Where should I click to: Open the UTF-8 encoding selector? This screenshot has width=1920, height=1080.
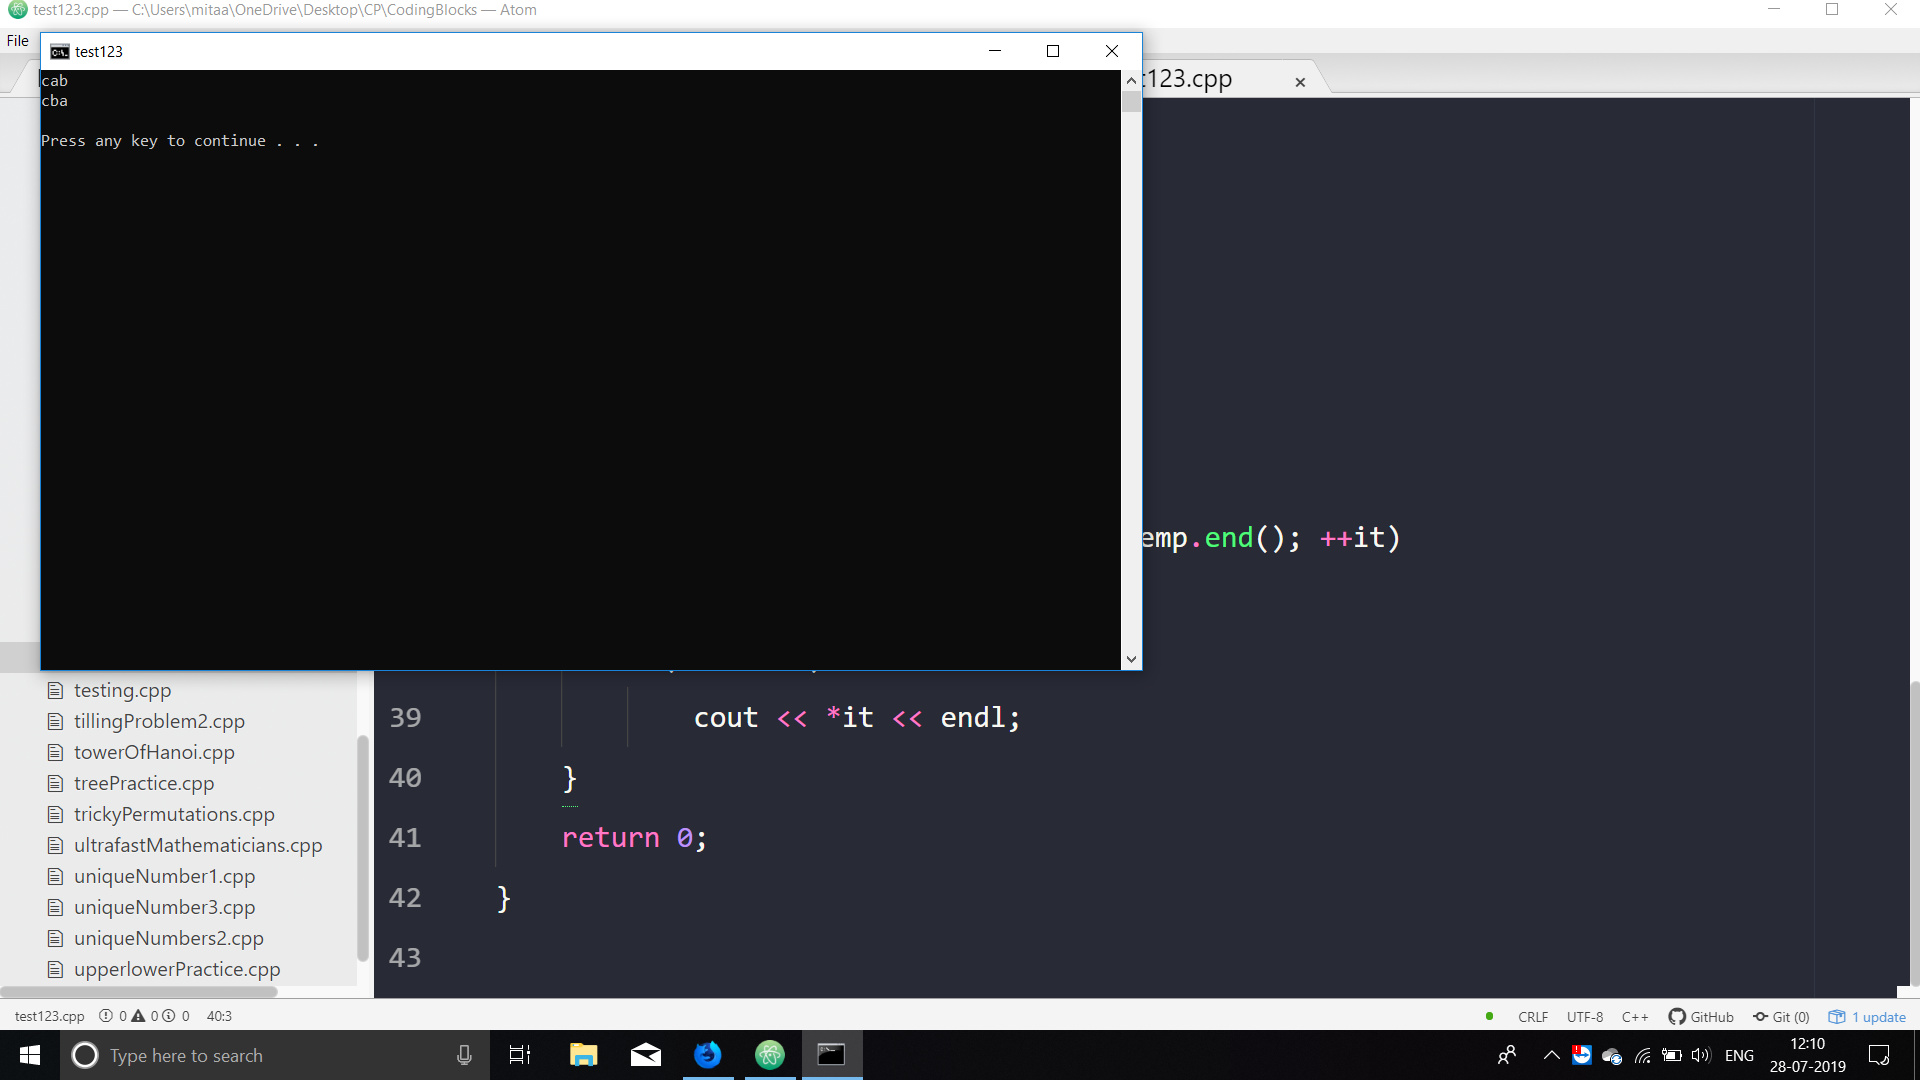point(1584,1017)
